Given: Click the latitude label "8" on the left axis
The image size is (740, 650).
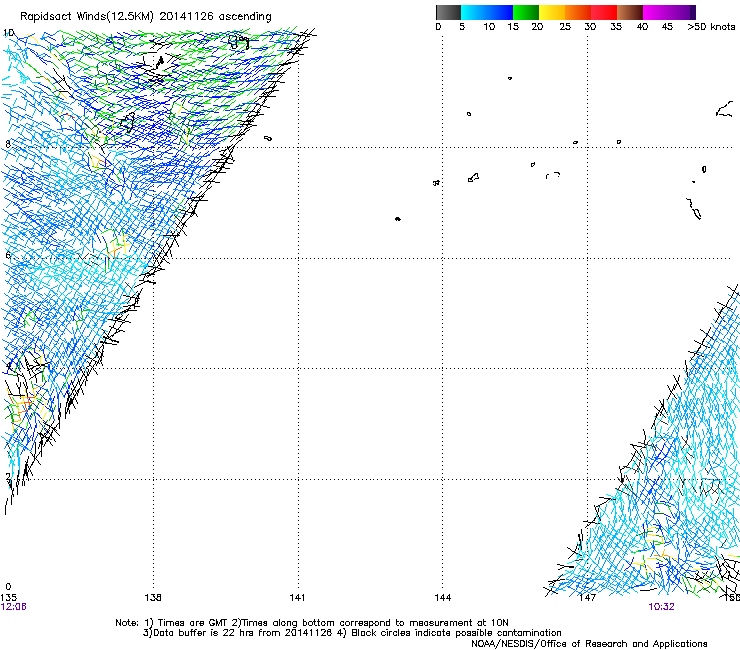Looking at the screenshot, I should [x=8, y=144].
